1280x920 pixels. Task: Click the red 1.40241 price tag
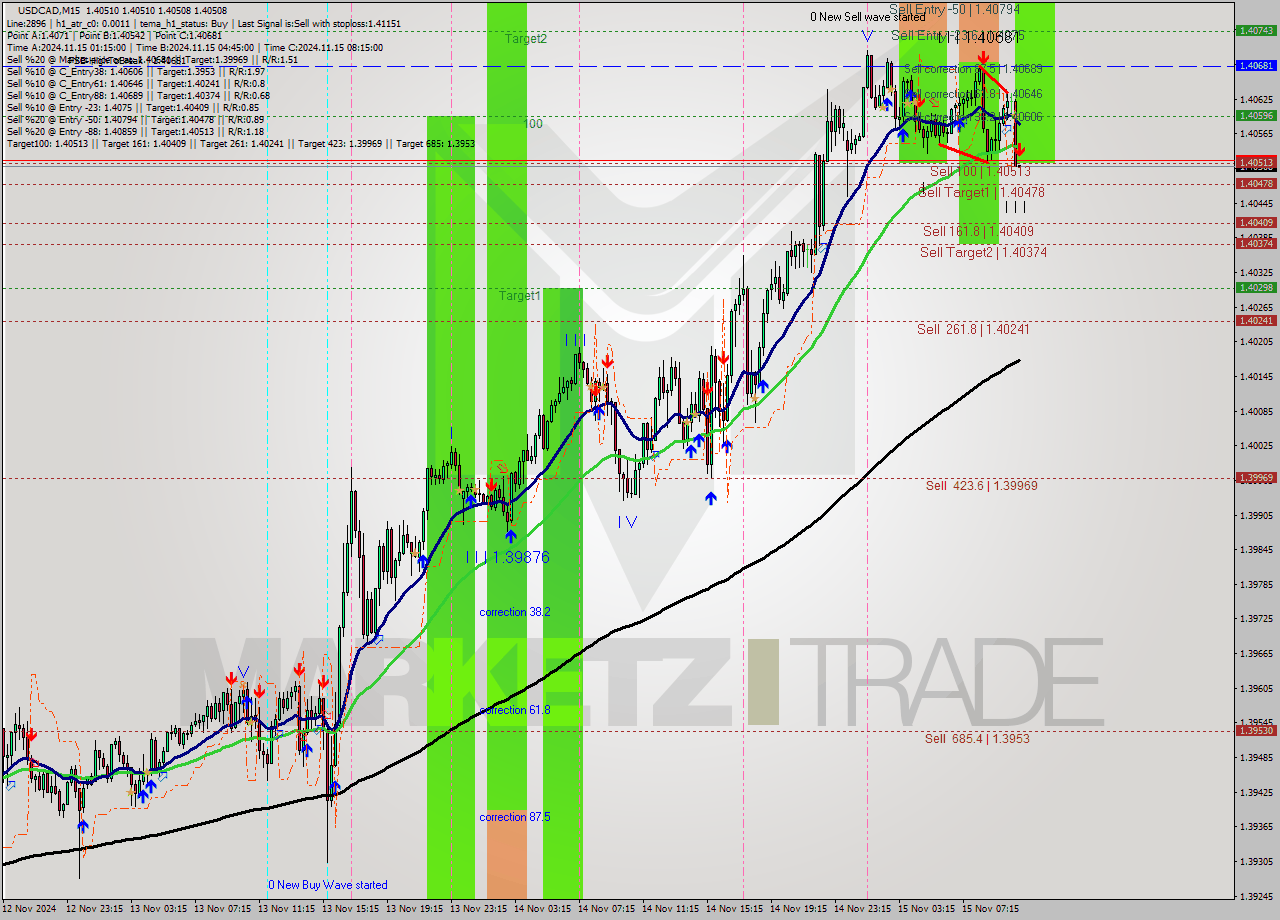click(x=1255, y=320)
